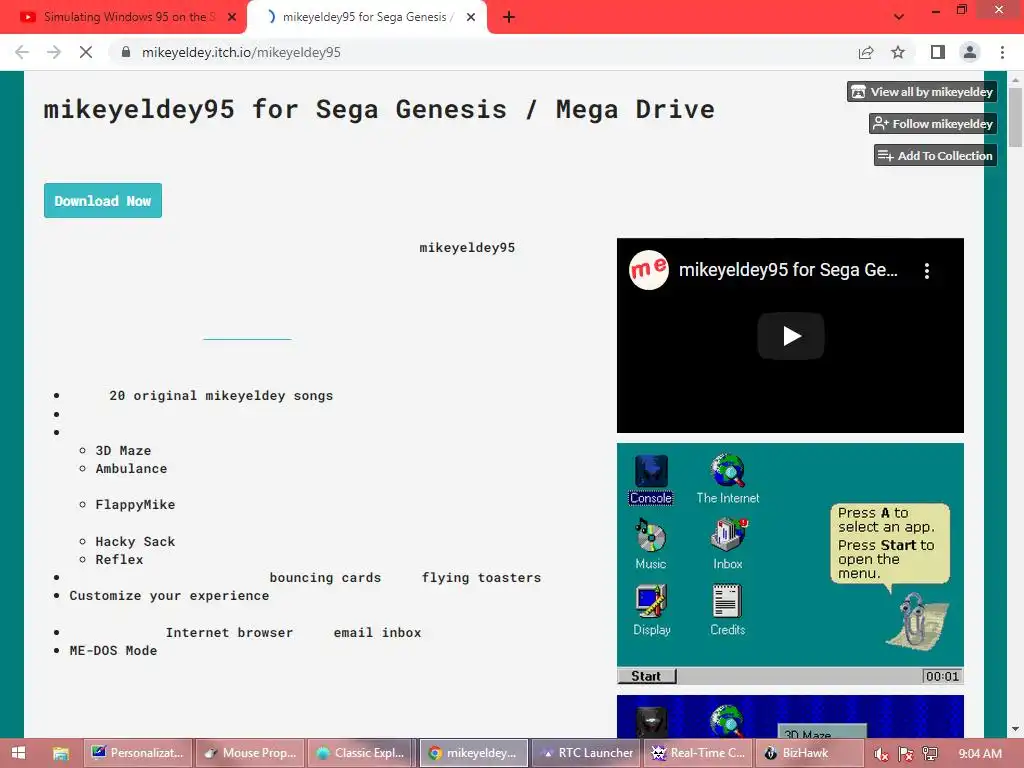Click View all by mikeyeldey
Viewport: 1024px width, 768px height.
922,91
